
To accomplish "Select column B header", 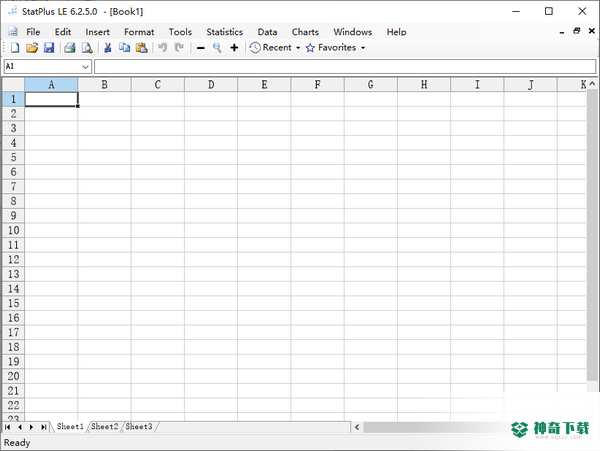I will pos(104,85).
